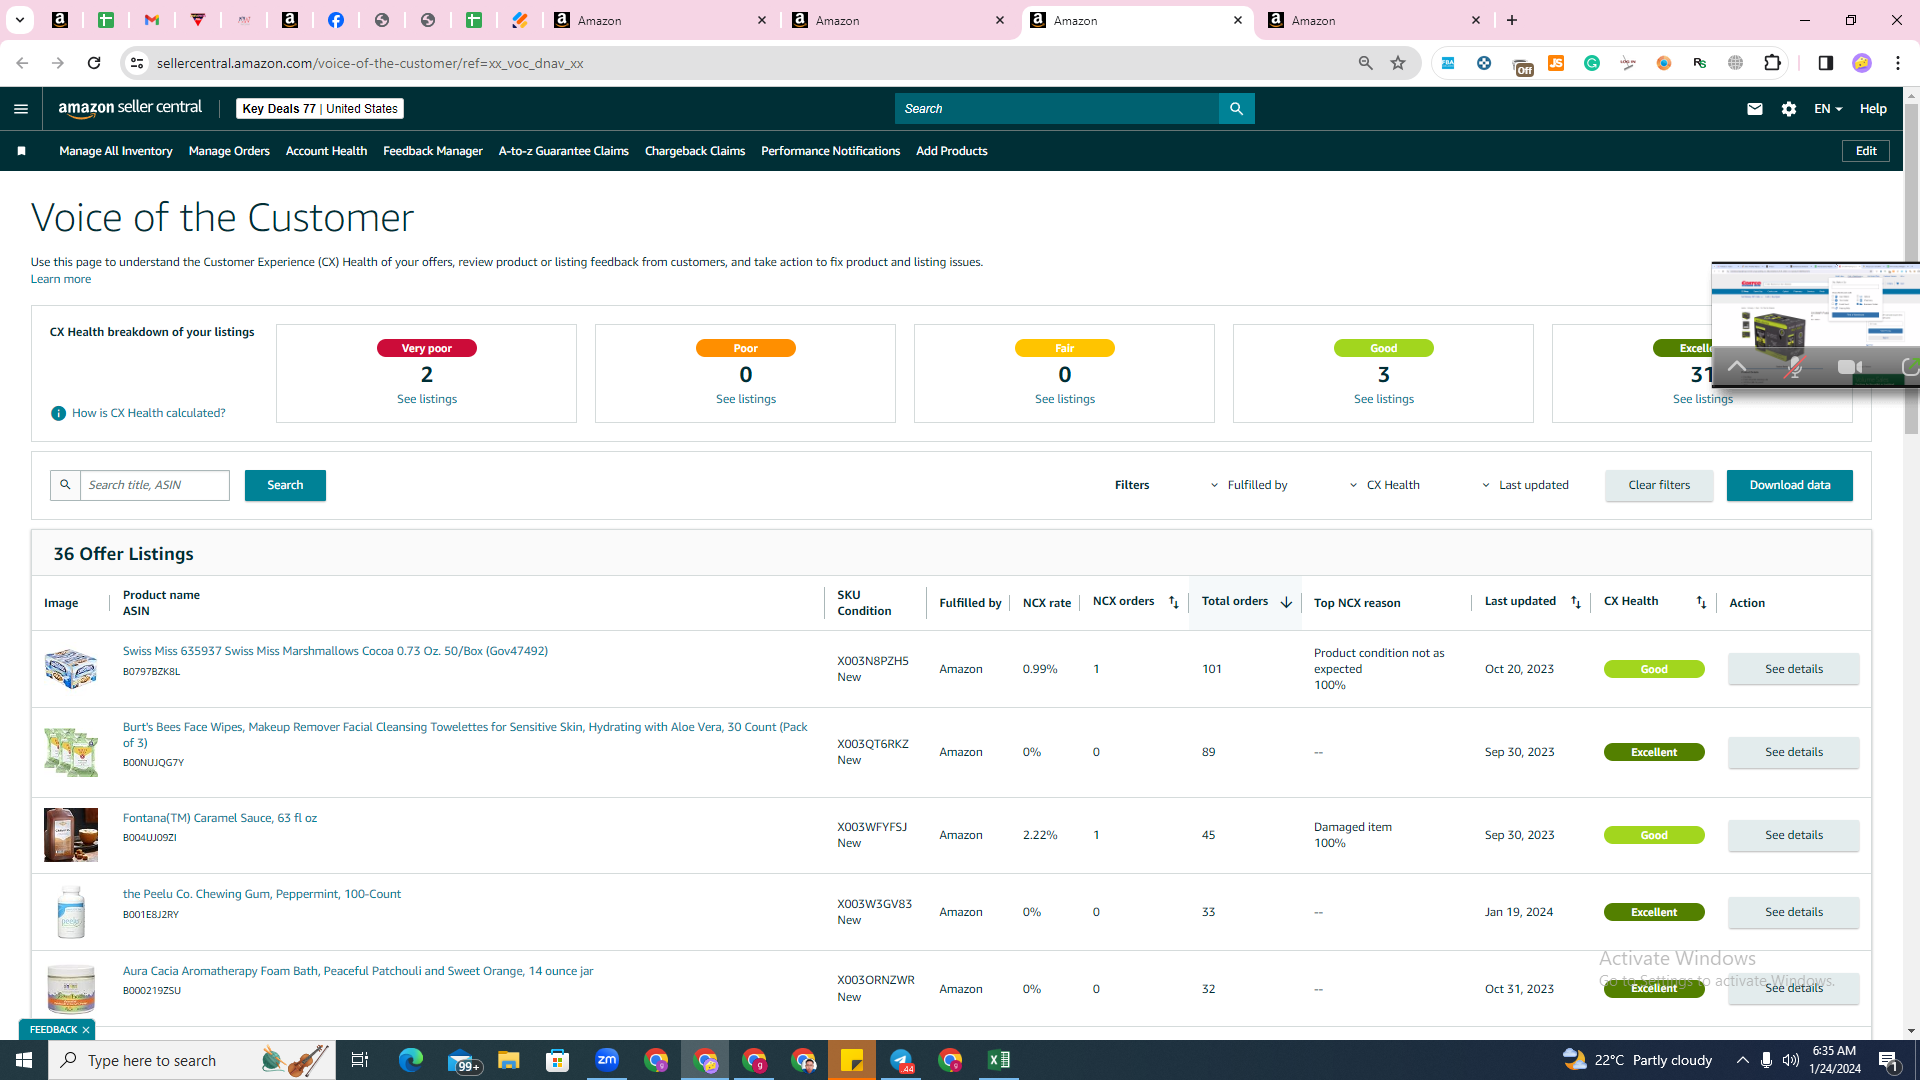This screenshot has height=1080, width=1920.
Task: Open Add Products menu item
Action: (x=952, y=151)
